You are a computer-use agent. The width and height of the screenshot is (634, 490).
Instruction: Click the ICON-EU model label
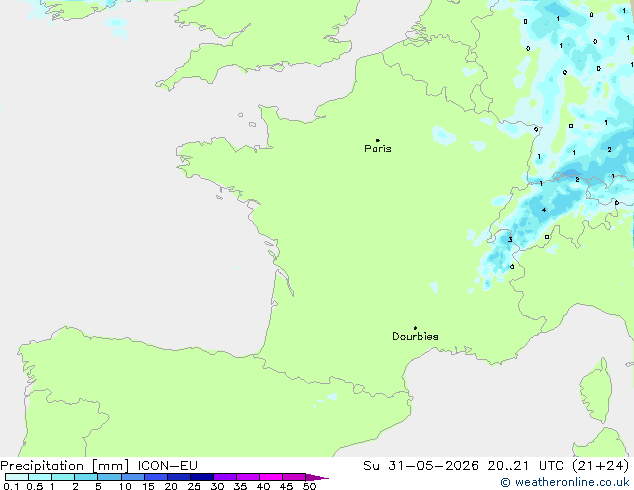coord(167,466)
